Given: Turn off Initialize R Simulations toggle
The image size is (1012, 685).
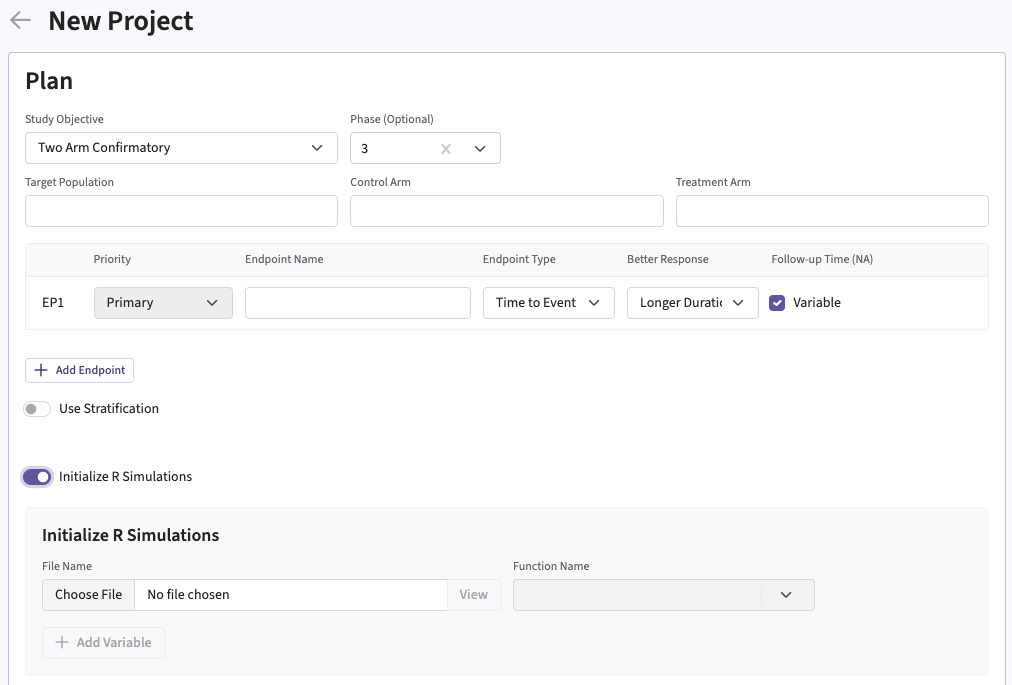Looking at the screenshot, I should point(37,477).
